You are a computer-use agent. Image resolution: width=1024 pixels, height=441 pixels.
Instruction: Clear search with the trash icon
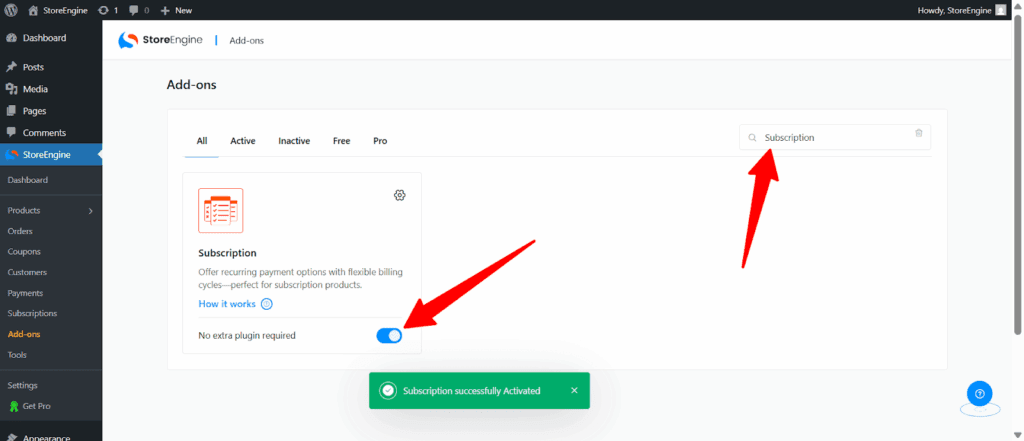919,133
